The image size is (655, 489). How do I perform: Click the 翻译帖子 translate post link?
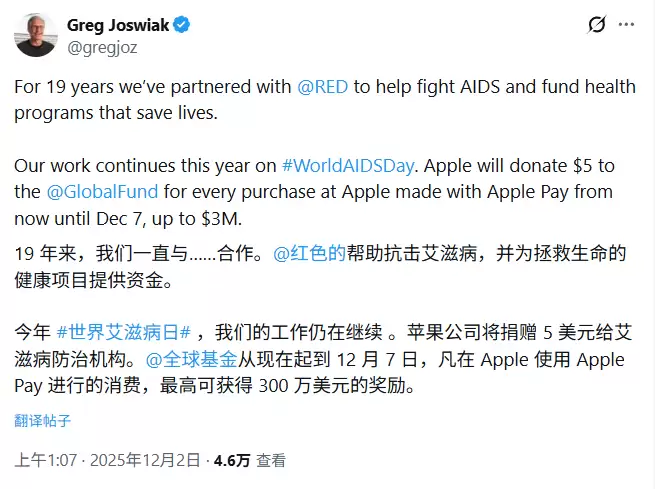tap(42, 420)
